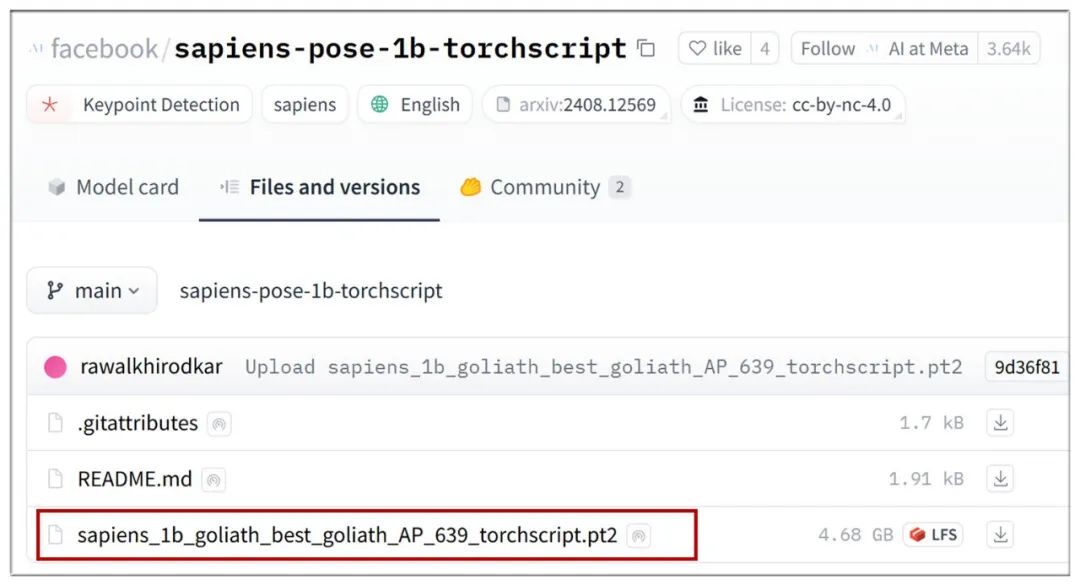Click the Community hands emoji icon
This screenshot has width=1080, height=586.
tap(470, 187)
